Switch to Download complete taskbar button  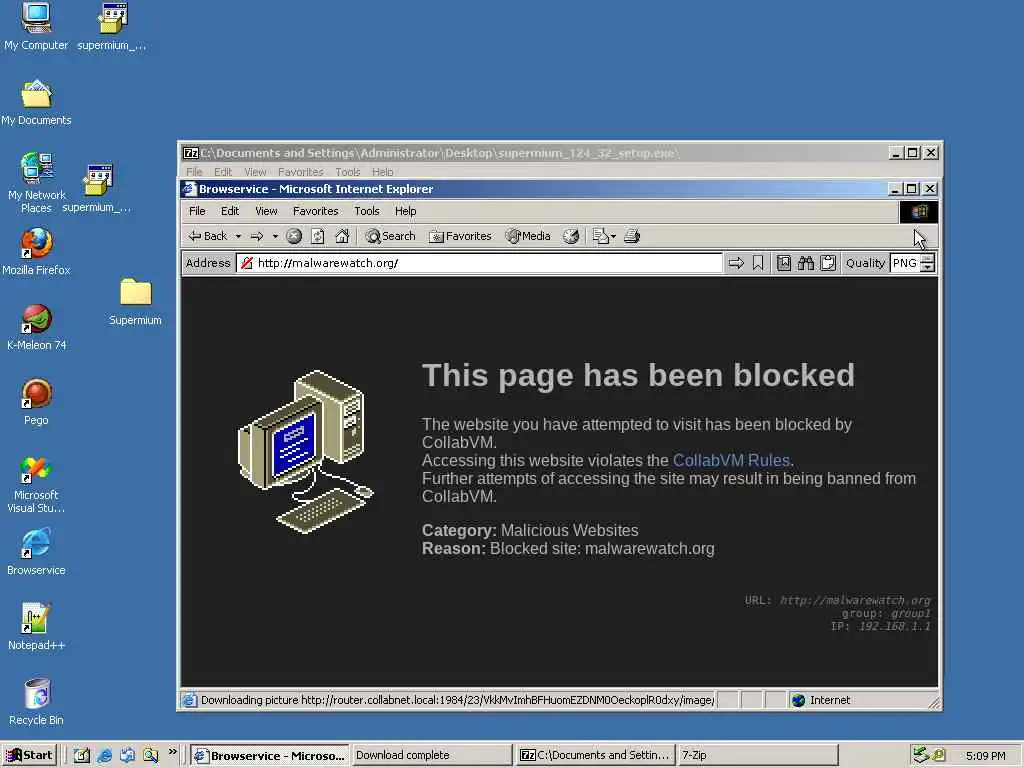pyautogui.click(x=431, y=755)
